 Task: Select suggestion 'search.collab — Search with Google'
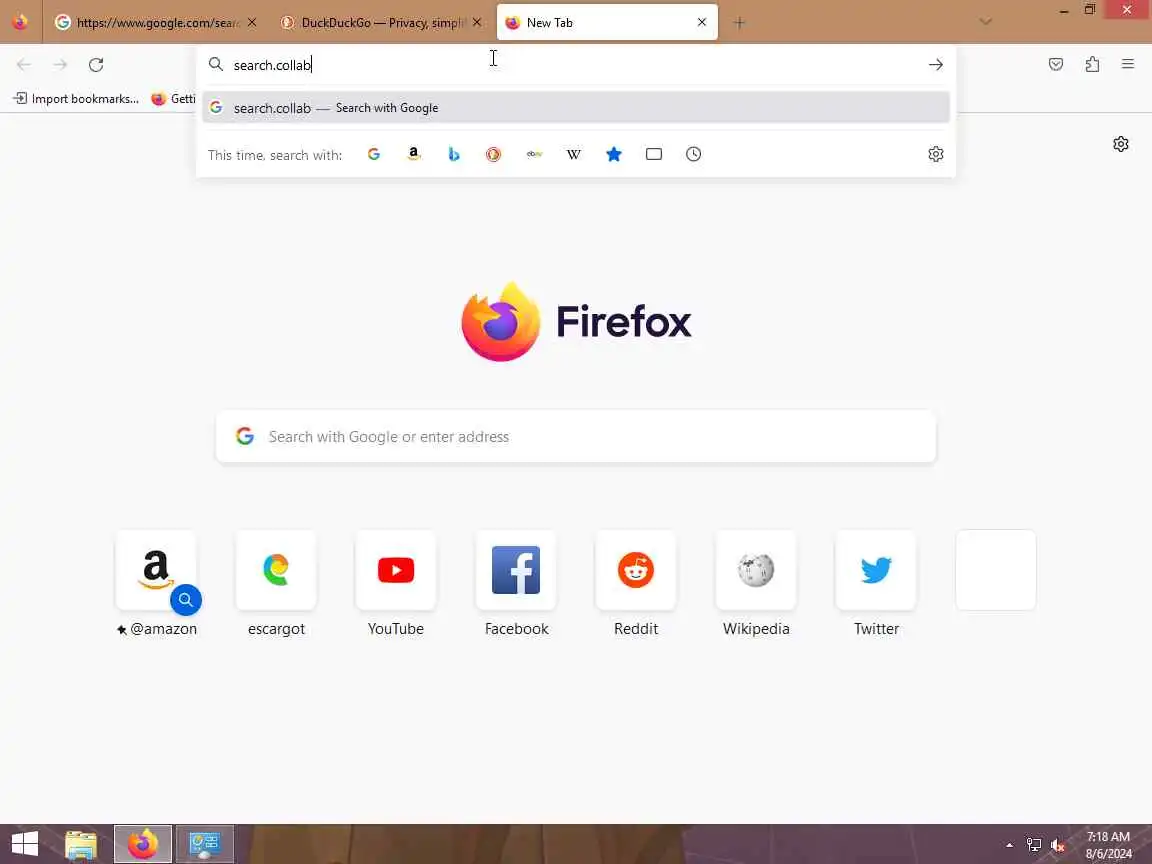(576, 108)
